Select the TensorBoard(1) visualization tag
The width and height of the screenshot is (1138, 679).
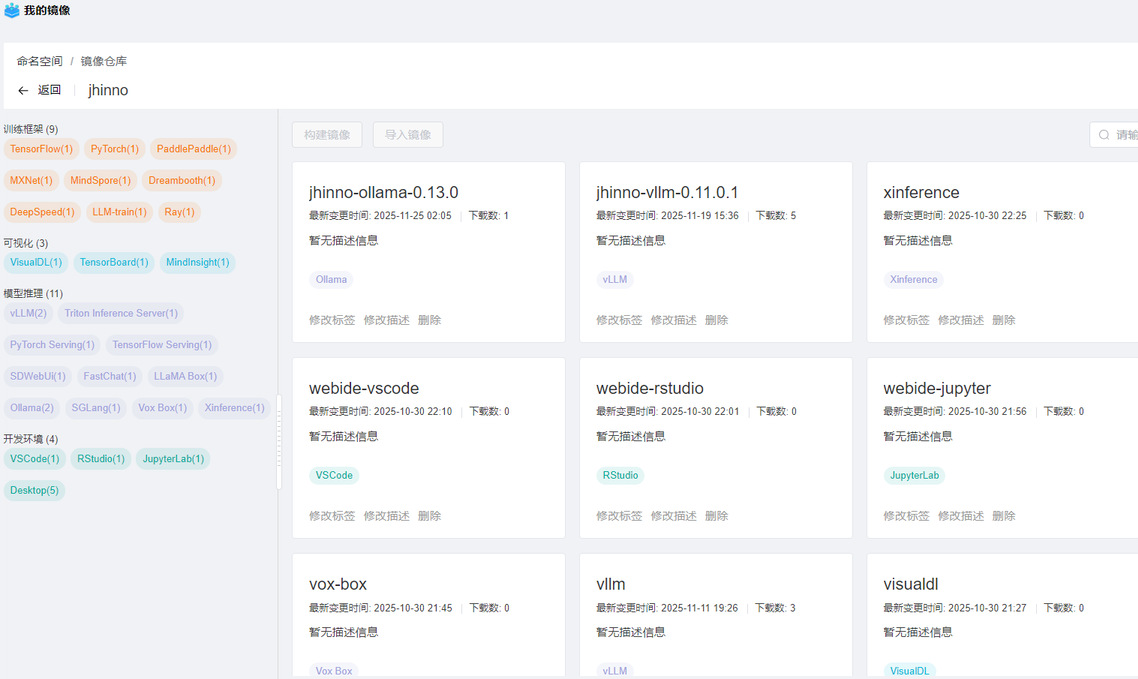[x=114, y=262]
